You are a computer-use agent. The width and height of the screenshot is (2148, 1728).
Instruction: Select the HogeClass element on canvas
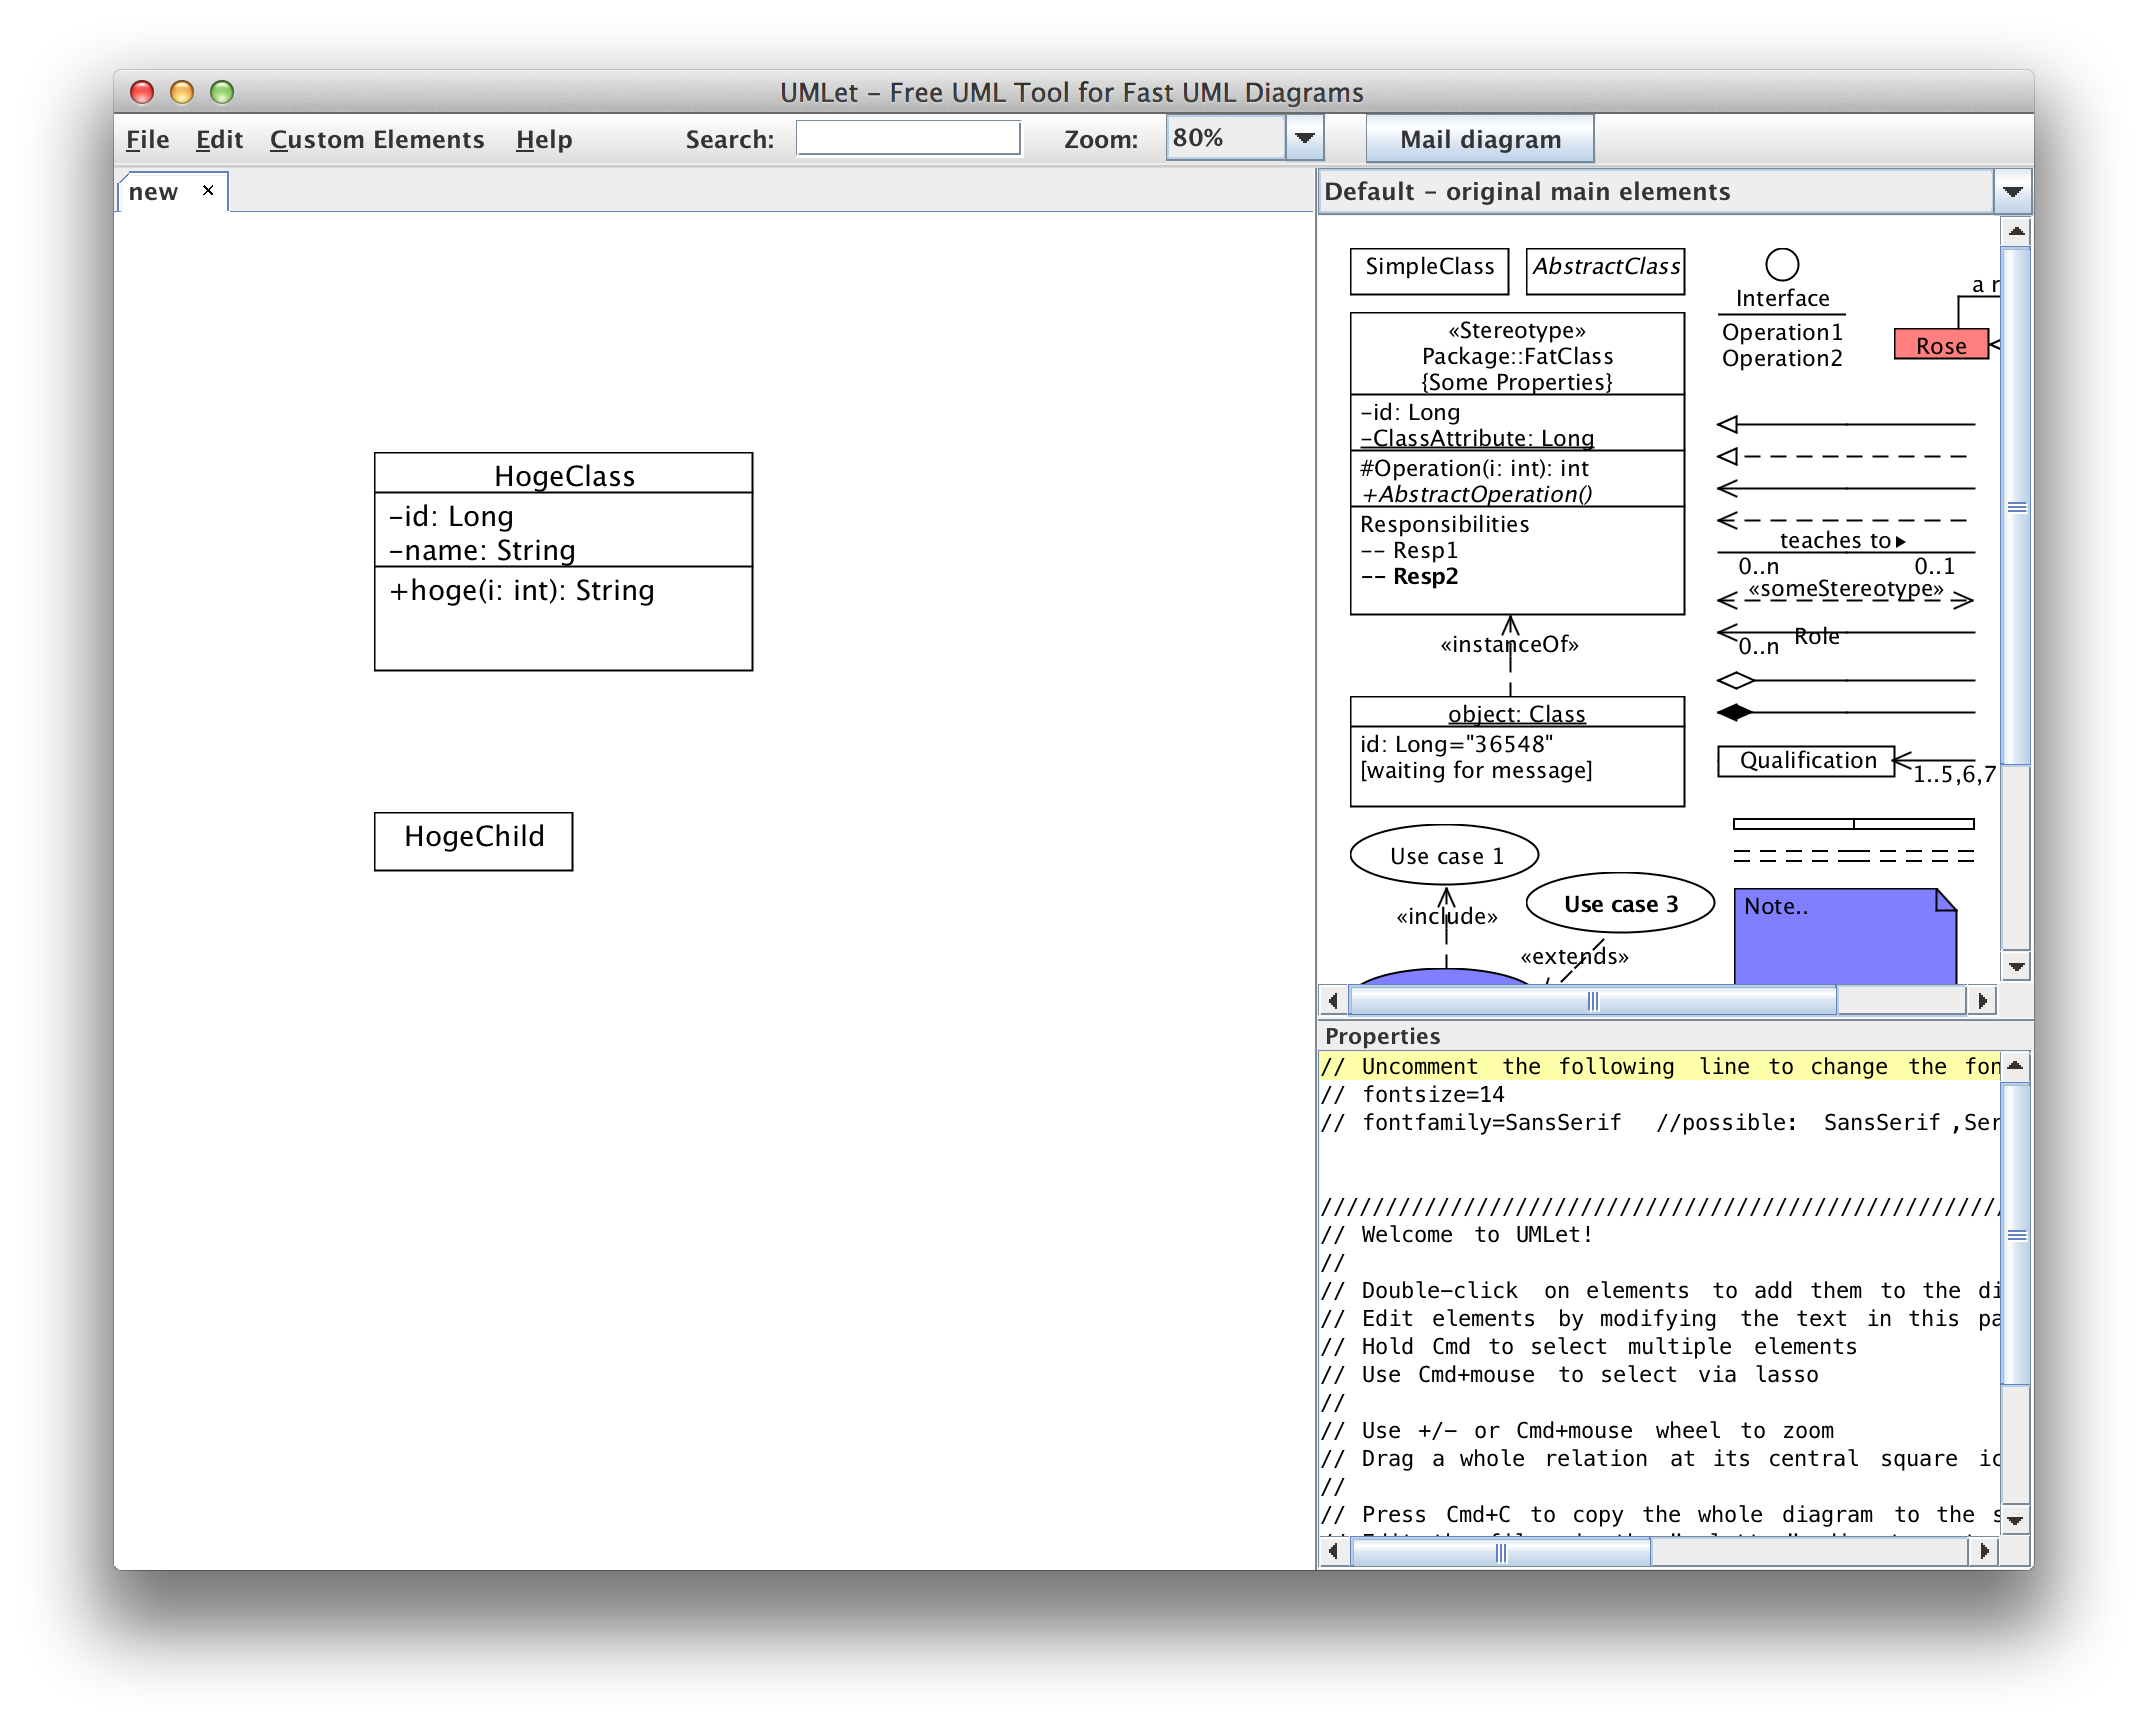tap(563, 561)
